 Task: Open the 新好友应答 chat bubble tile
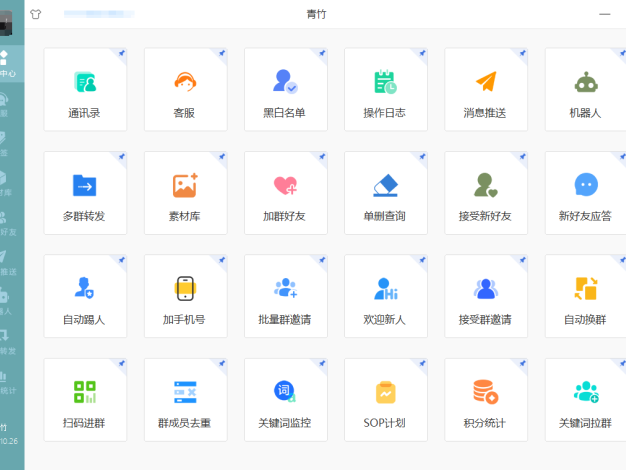586,193
